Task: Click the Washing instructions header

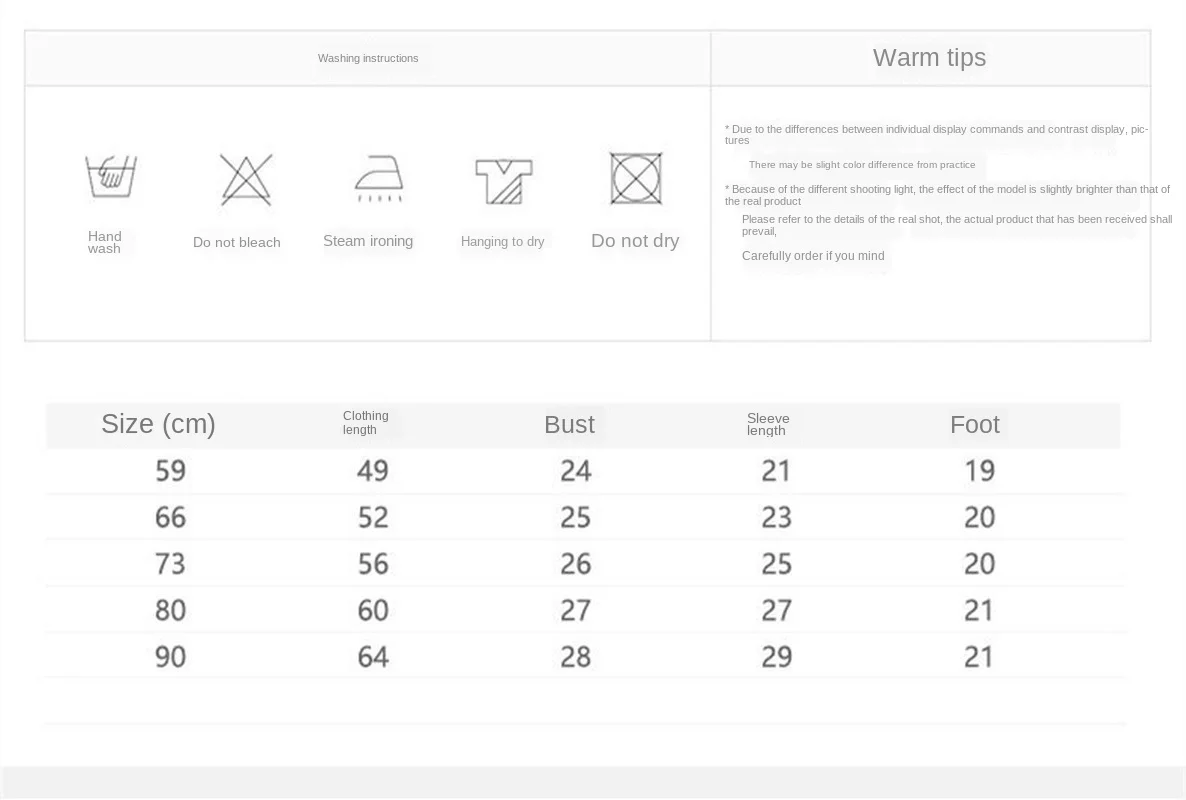Action: click(x=368, y=58)
